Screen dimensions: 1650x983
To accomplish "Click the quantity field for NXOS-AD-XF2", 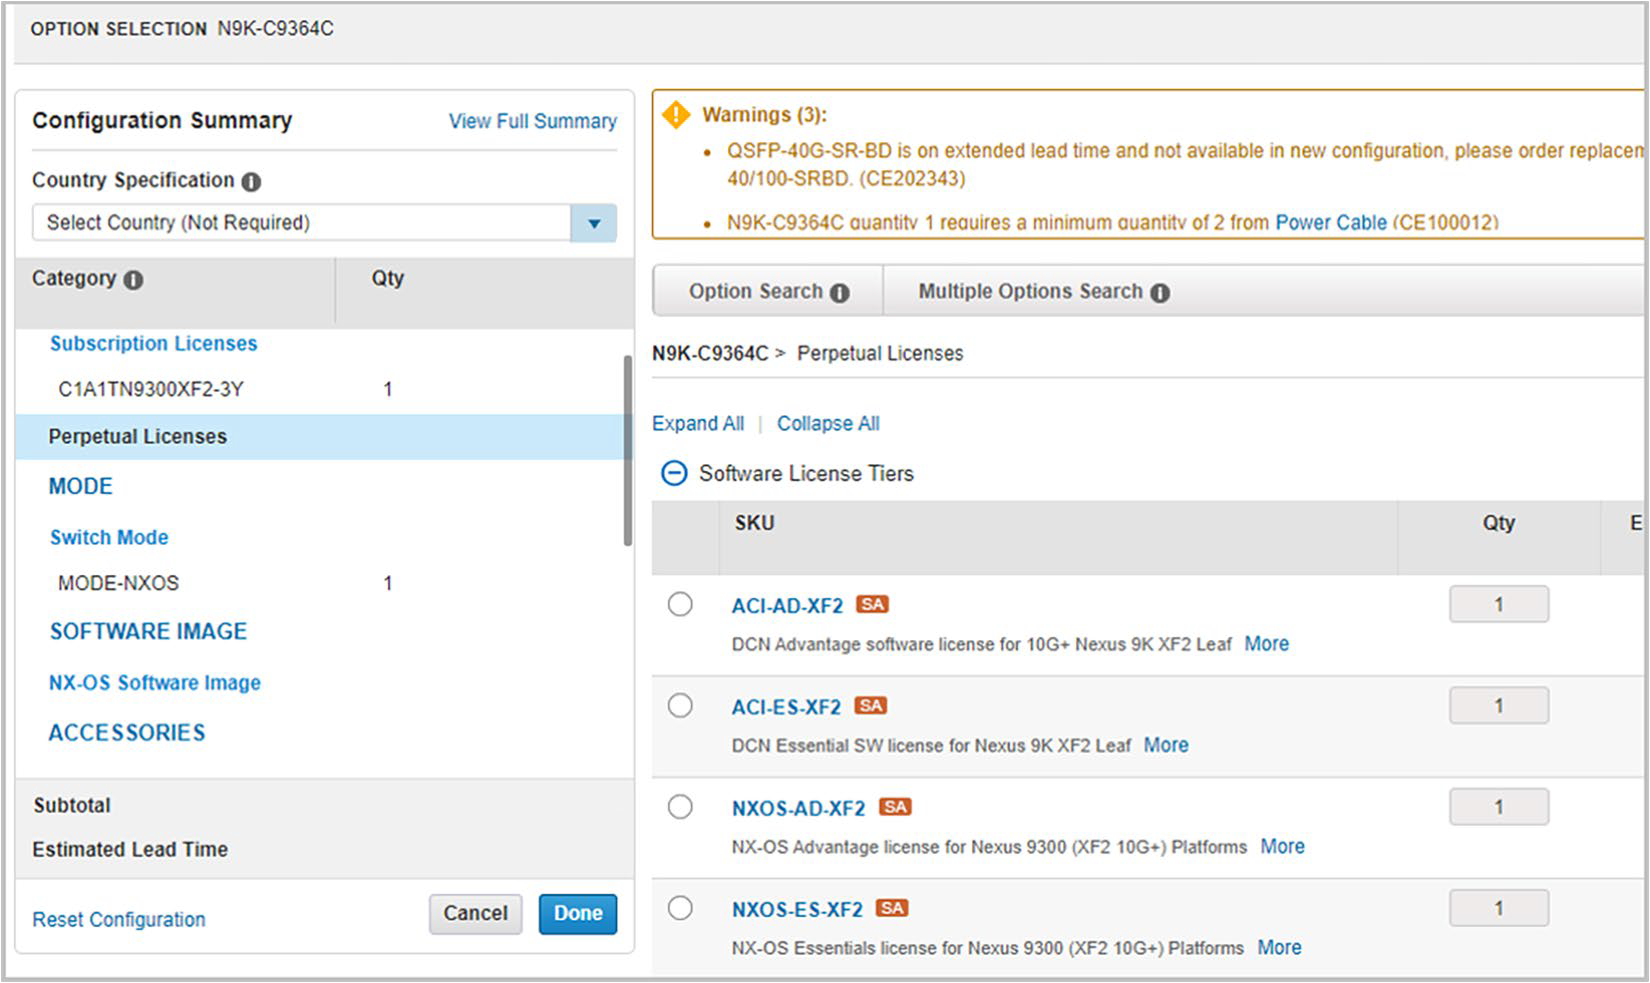I will point(1498,806).
